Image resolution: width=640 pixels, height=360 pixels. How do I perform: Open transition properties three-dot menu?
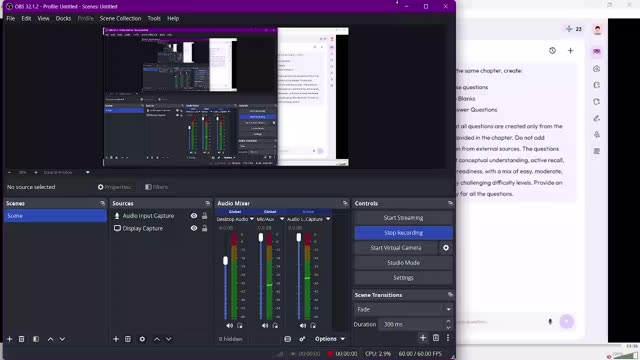[x=448, y=338]
